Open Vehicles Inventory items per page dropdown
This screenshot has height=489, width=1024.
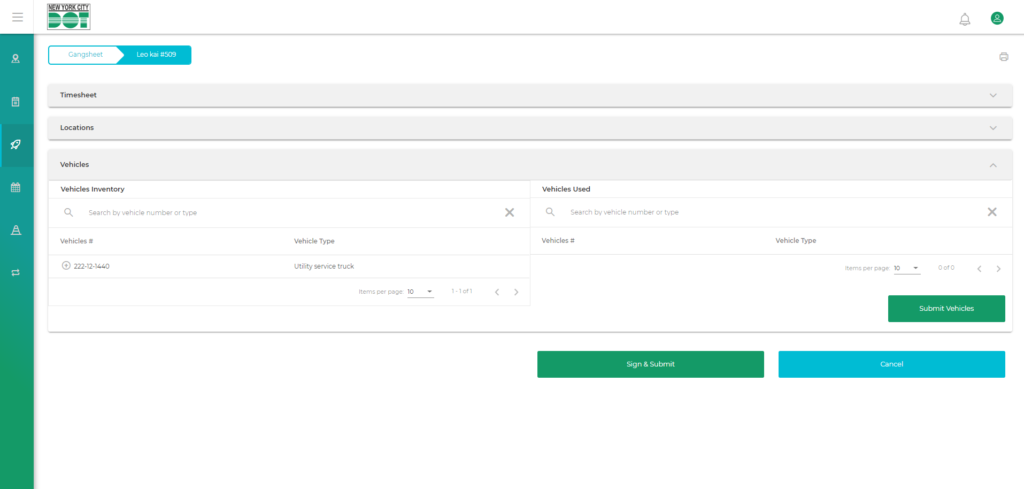point(420,292)
